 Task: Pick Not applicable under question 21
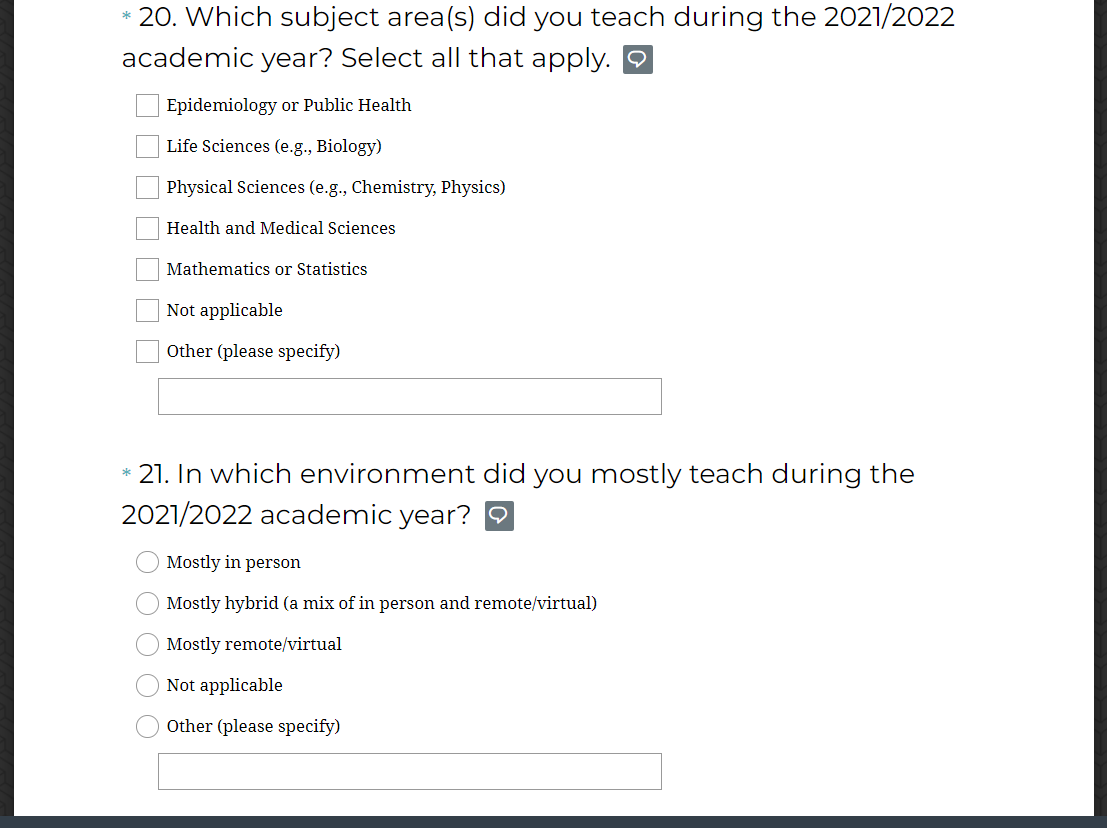coord(148,685)
